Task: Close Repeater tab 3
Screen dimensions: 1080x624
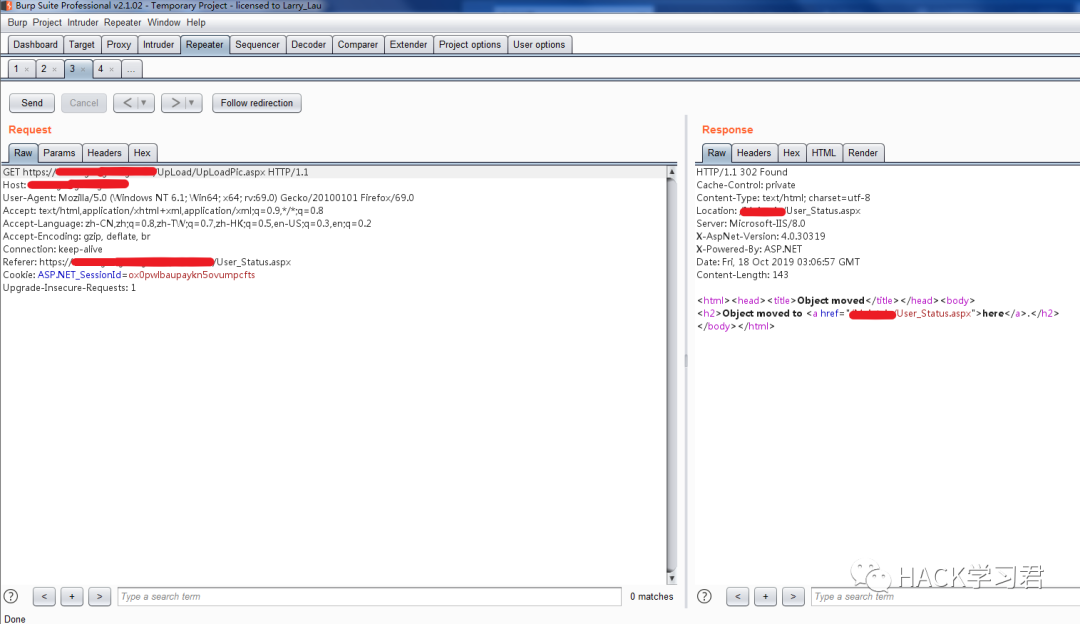Action: (x=83, y=70)
